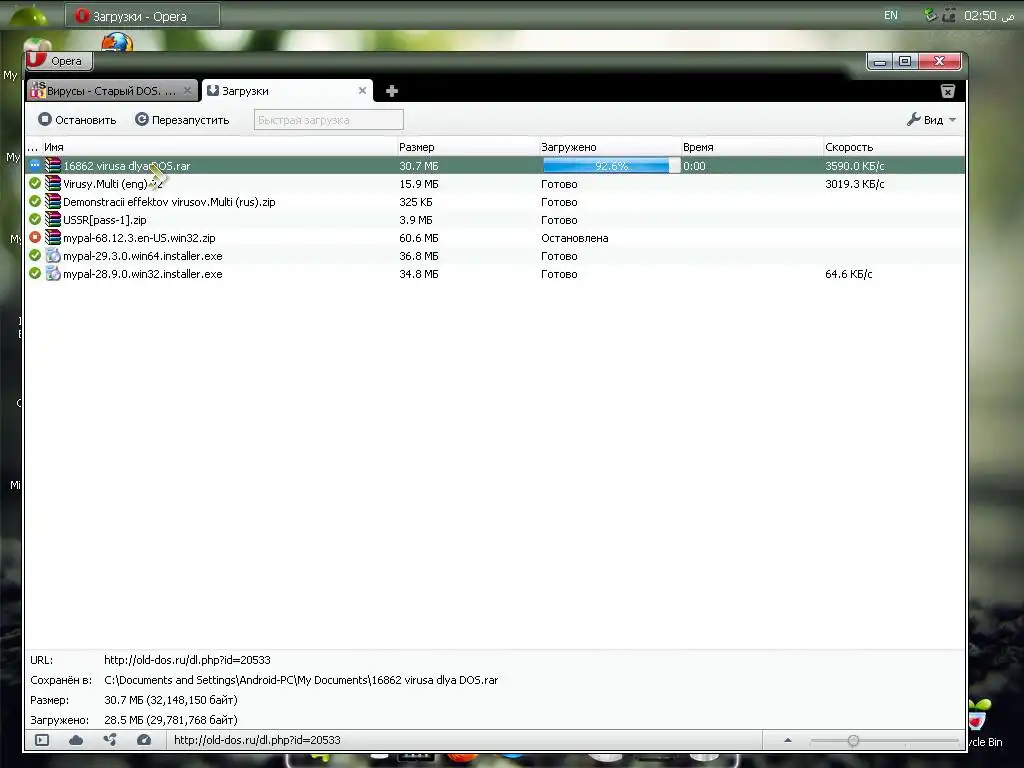1024x768 pixels.
Task: Sort downloads by Скорость column
Action: click(x=893, y=147)
